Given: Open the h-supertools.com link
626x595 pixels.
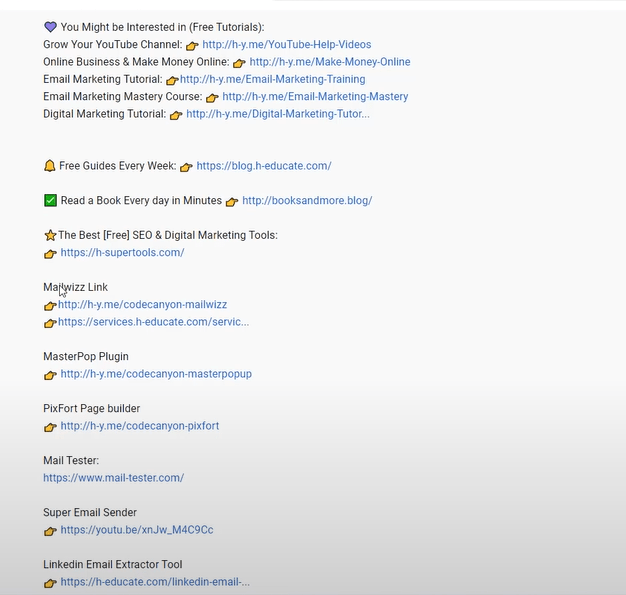Looking at the screenshot, I should pos(122,252).
